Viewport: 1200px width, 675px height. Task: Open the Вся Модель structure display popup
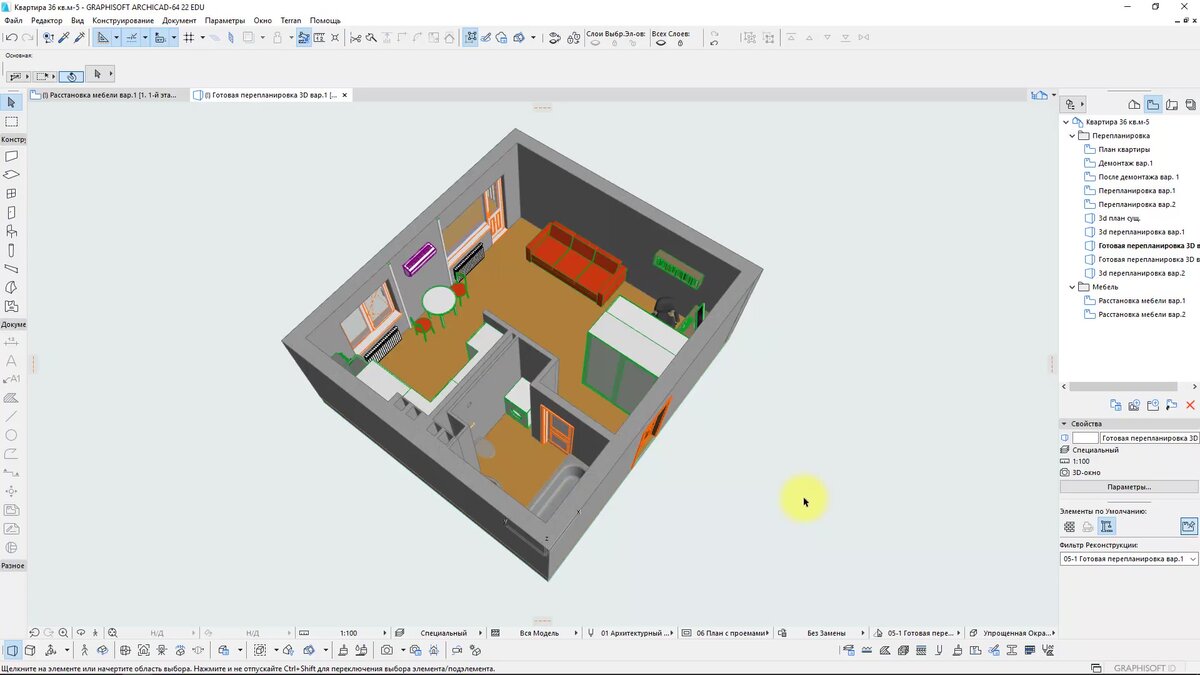pyautogui.click(x=538, y=633)
